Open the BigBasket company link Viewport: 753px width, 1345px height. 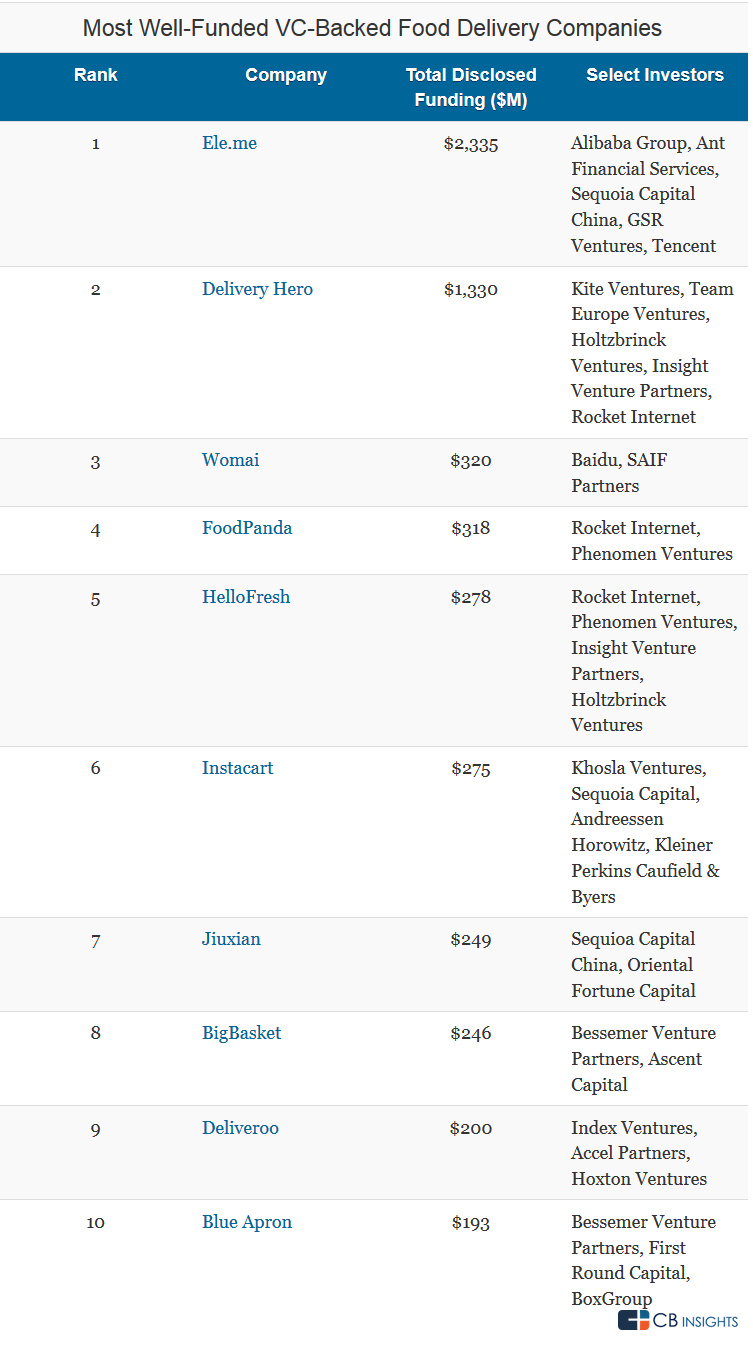click(x=241, y=1033)
